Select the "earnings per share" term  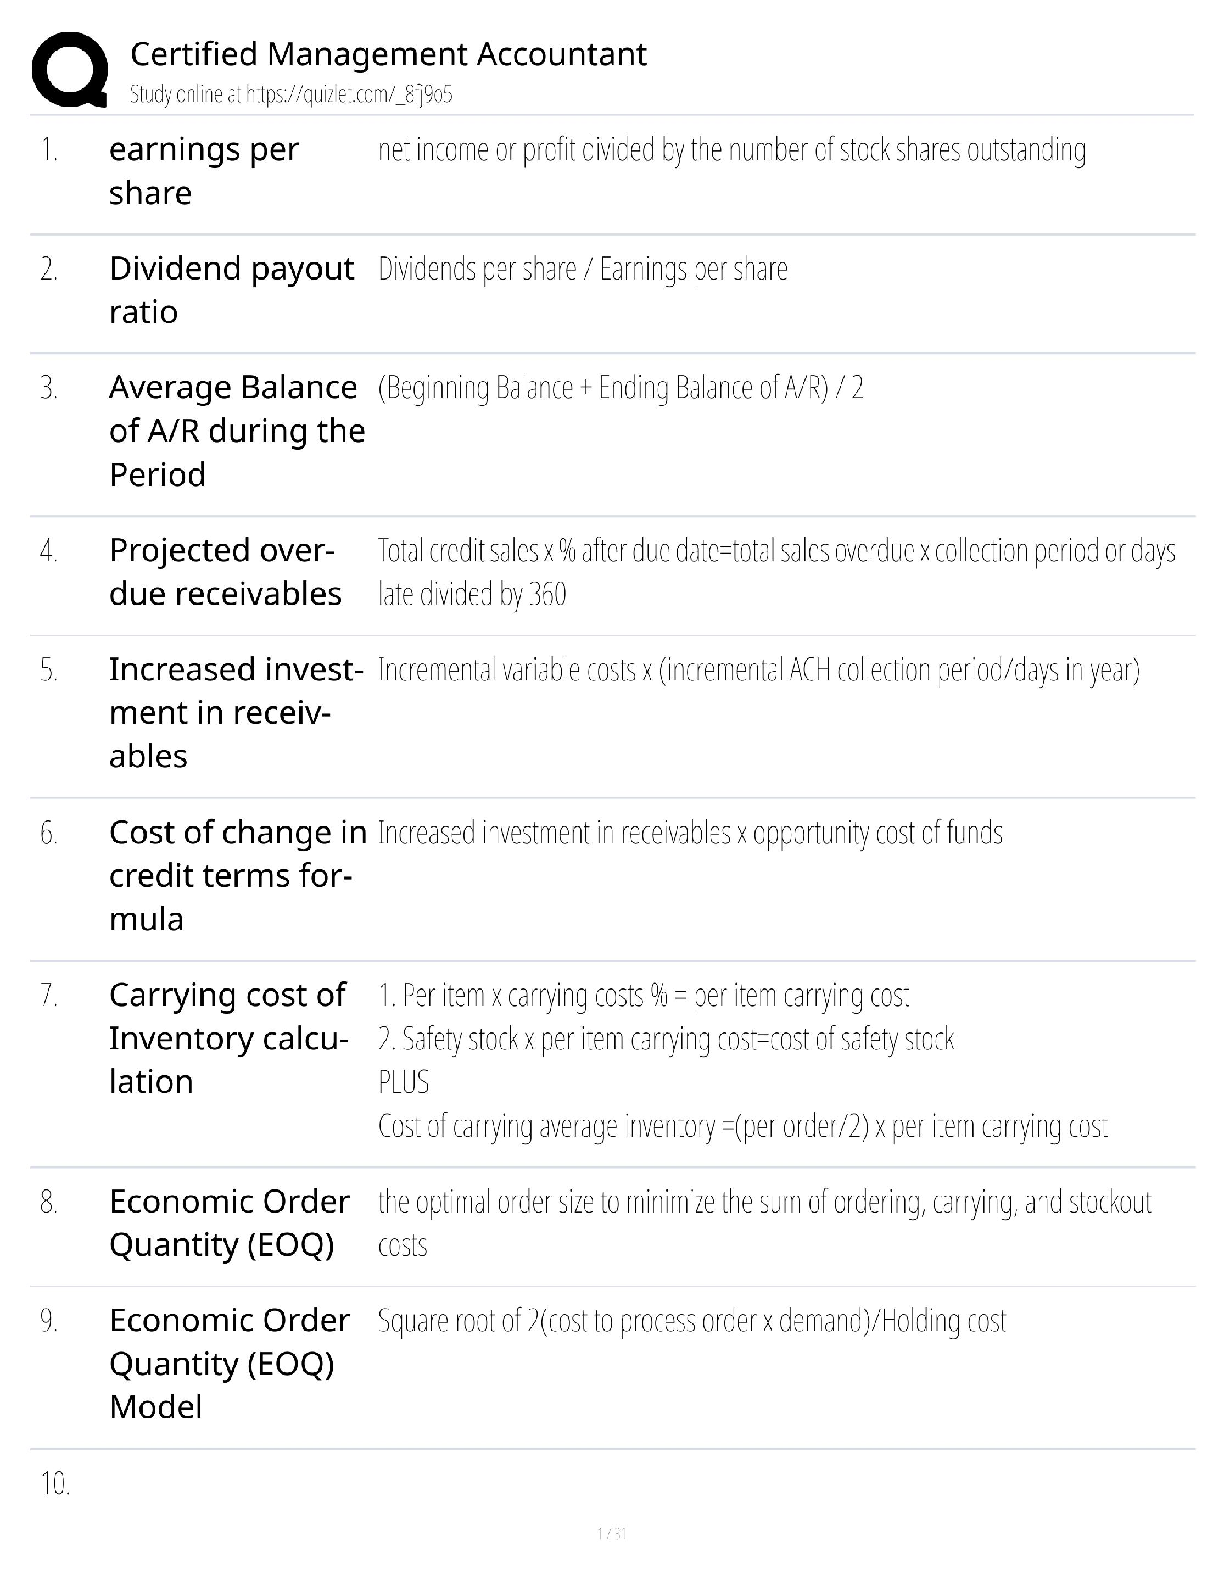click(x=203, y=171)
